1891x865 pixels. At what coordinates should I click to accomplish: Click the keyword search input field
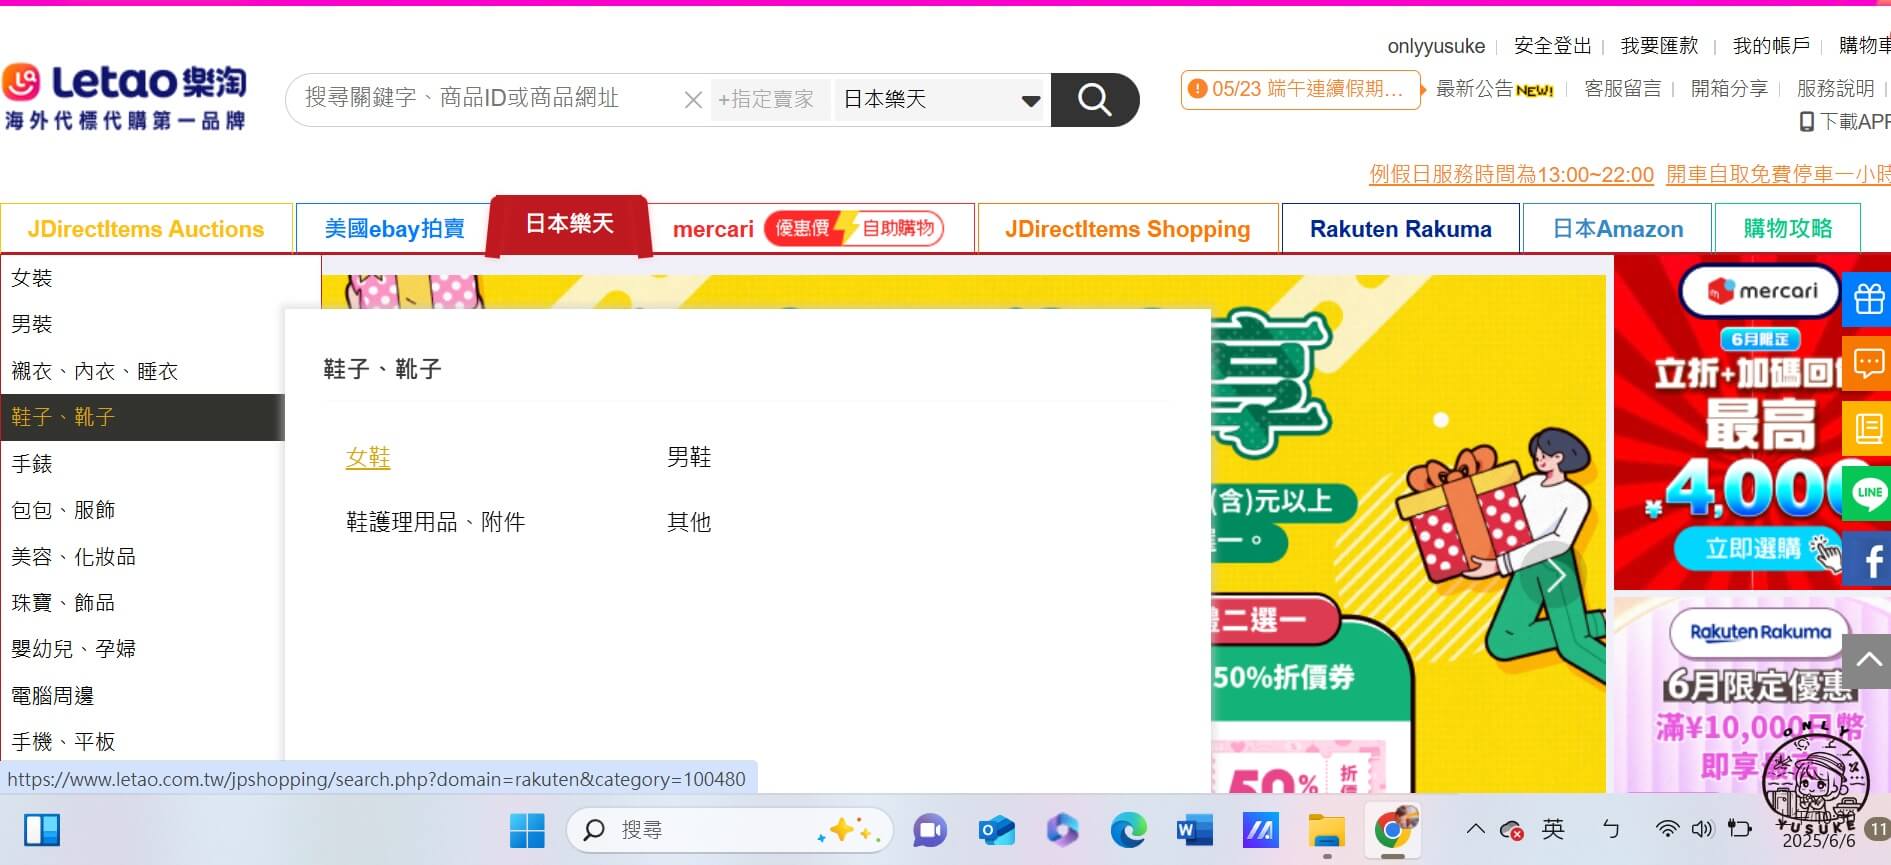(480, 98)
